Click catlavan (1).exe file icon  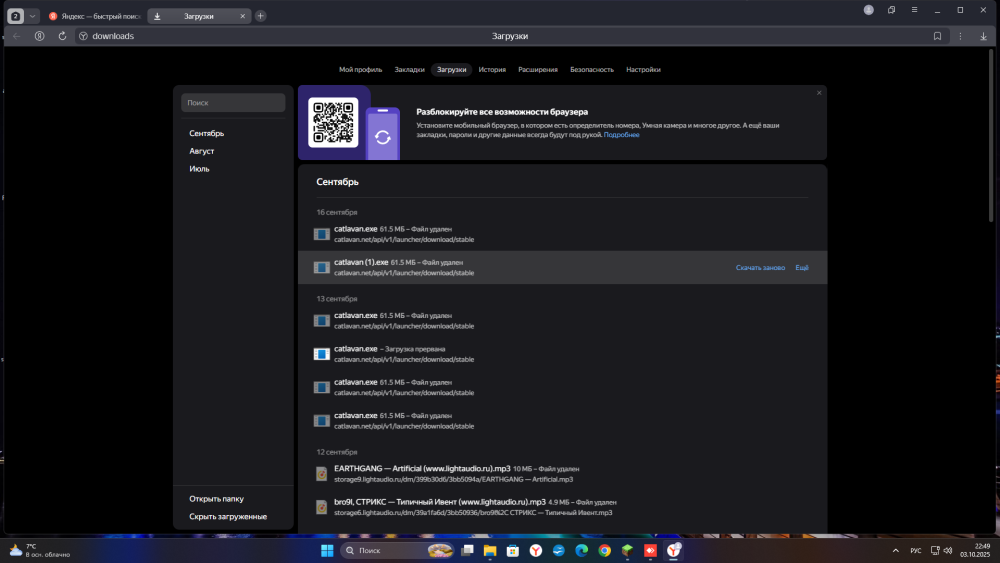[321, 268]
